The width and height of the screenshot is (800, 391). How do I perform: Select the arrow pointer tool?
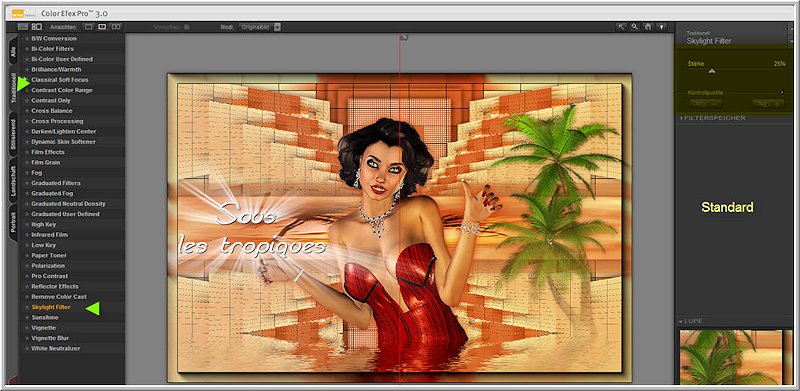(x=621, y=27)
